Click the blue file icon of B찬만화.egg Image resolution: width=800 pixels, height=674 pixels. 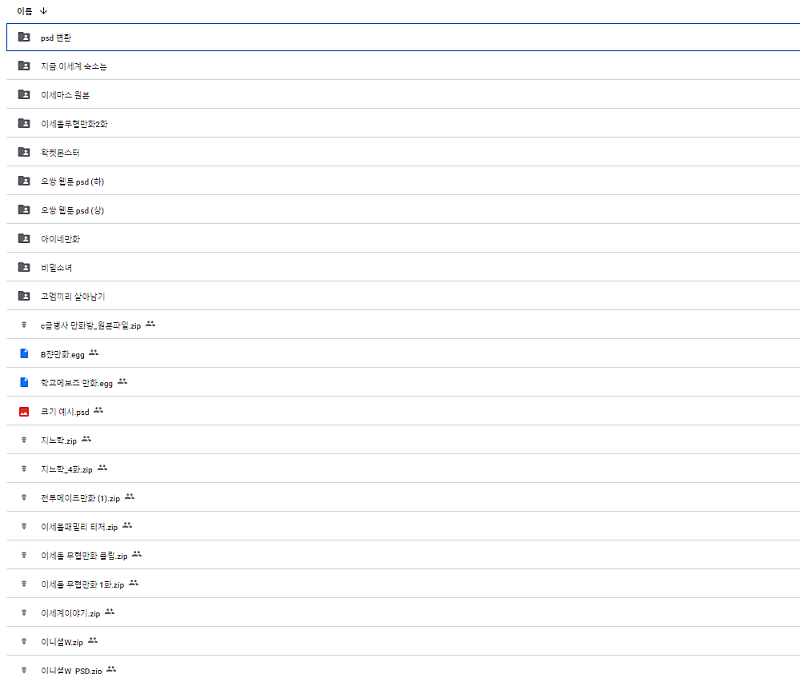point(24,353)
